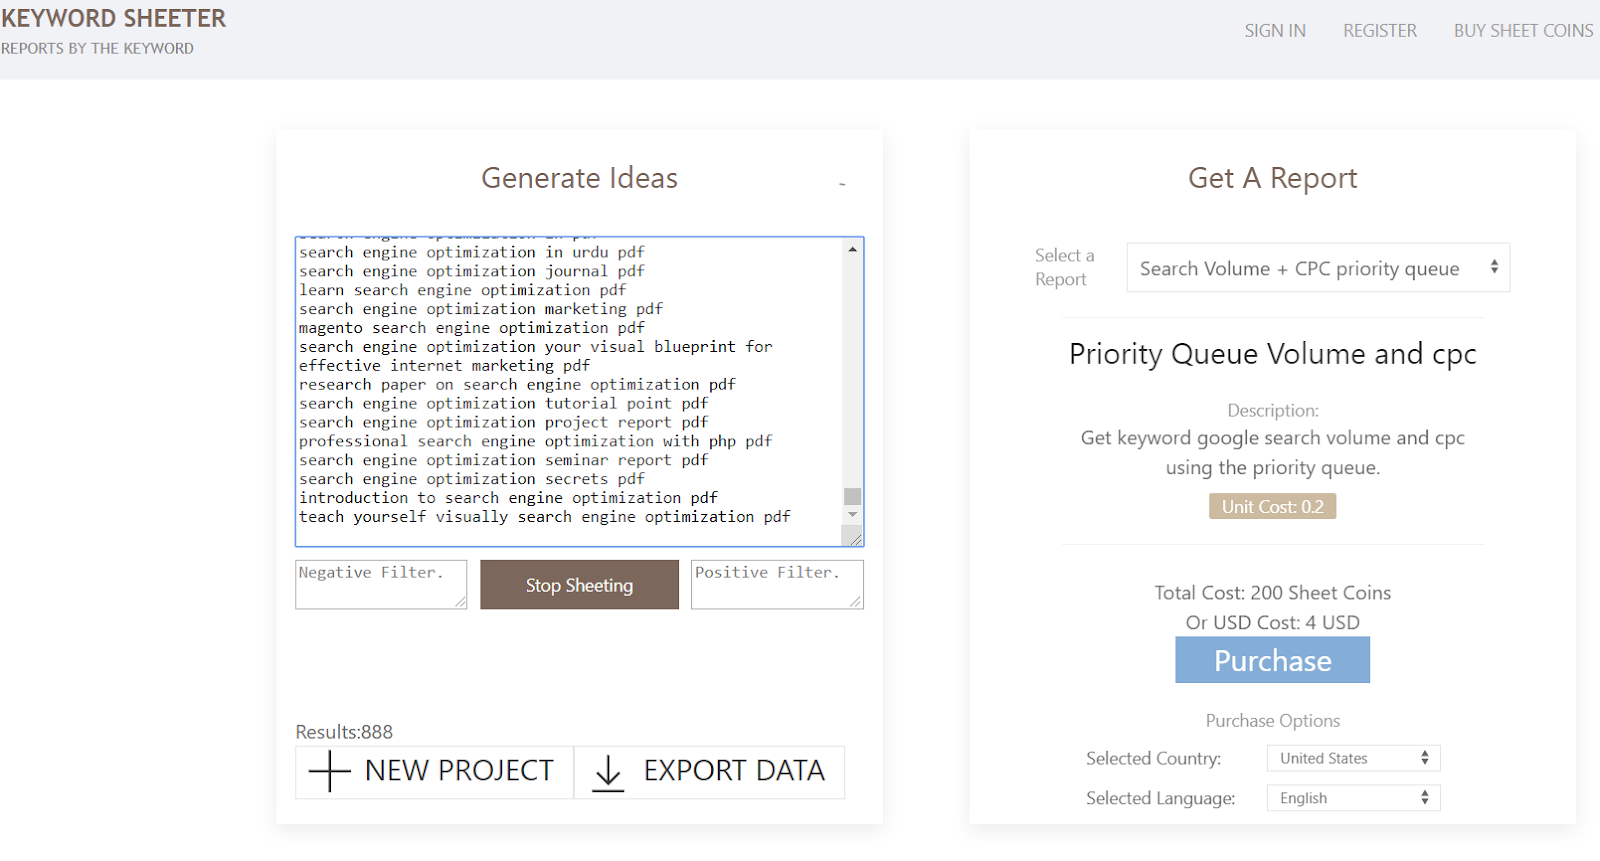The width and height of the screenshot is (1600, 861).
Task: Open BUY SHEET COINS in the navigation
Action: (x=1523, y=31)
